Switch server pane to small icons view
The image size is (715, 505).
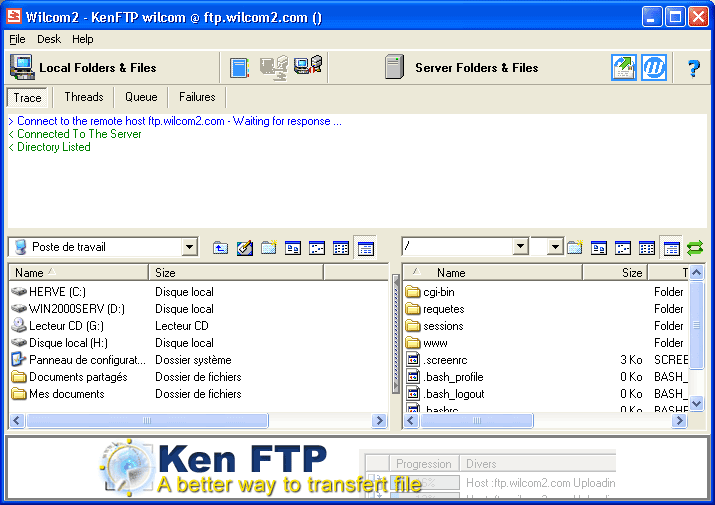(x=623, y=248)
